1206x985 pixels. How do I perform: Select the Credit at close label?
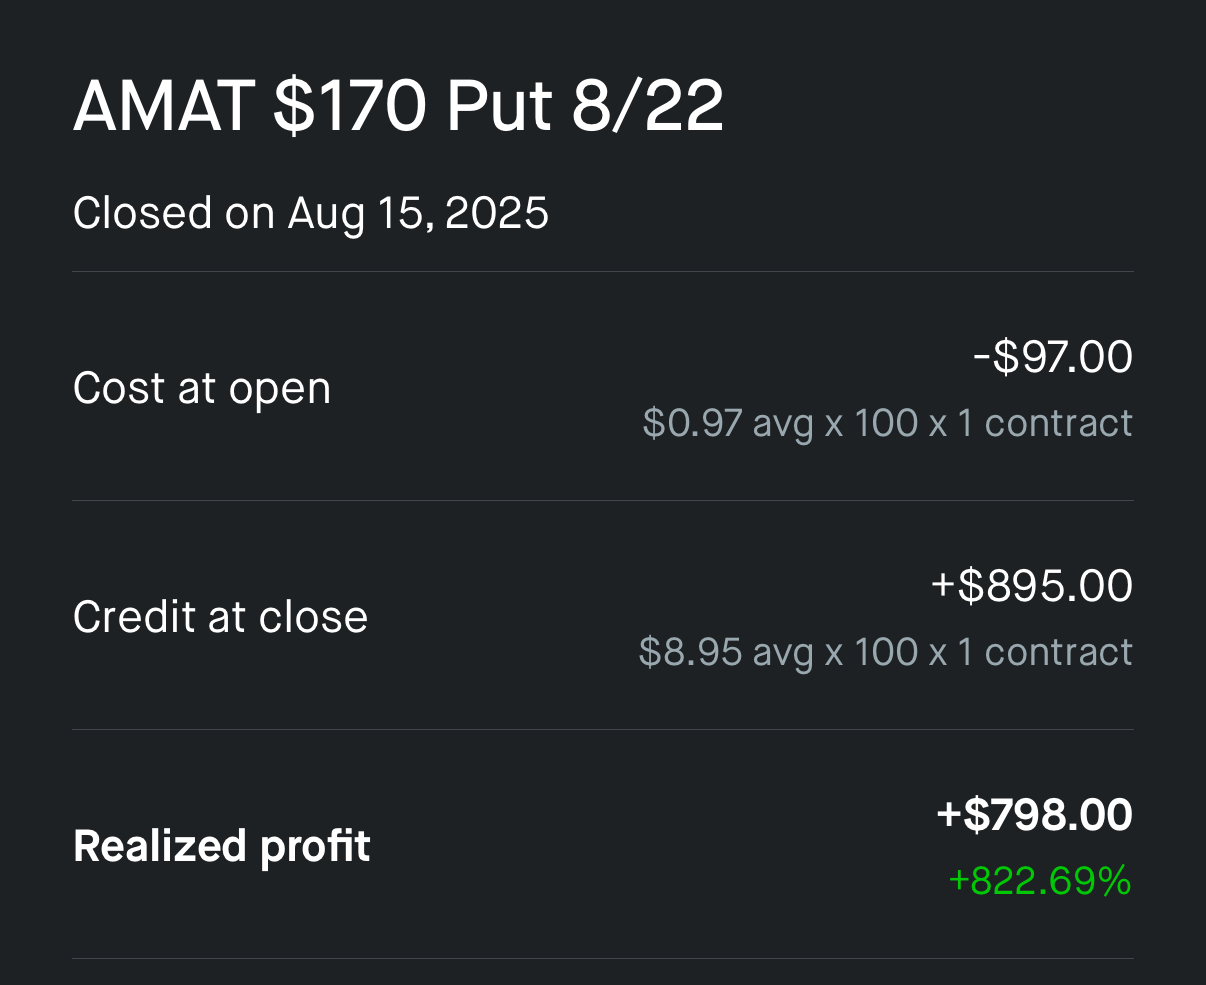220,617
